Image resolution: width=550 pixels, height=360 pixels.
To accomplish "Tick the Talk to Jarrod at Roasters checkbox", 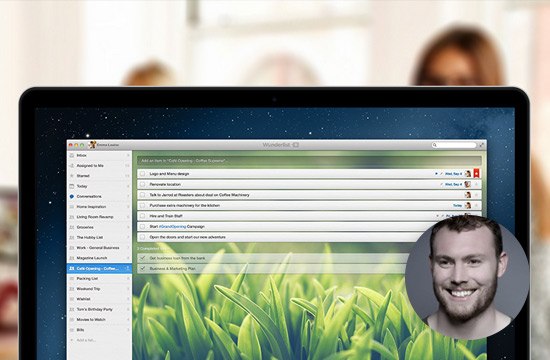I will tap(142, 195).
